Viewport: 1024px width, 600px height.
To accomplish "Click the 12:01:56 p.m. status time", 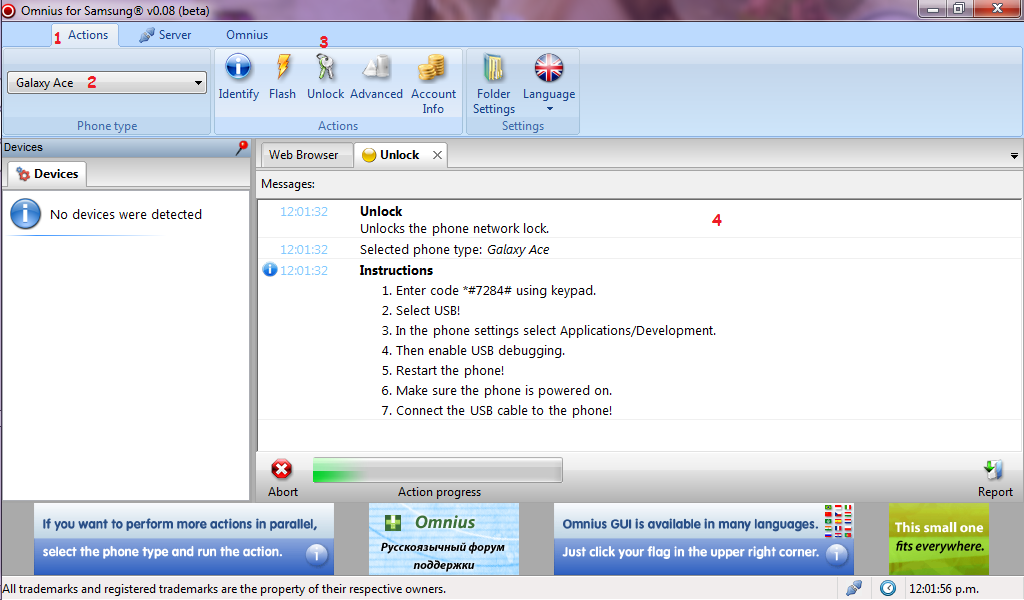I will [944, 589].
